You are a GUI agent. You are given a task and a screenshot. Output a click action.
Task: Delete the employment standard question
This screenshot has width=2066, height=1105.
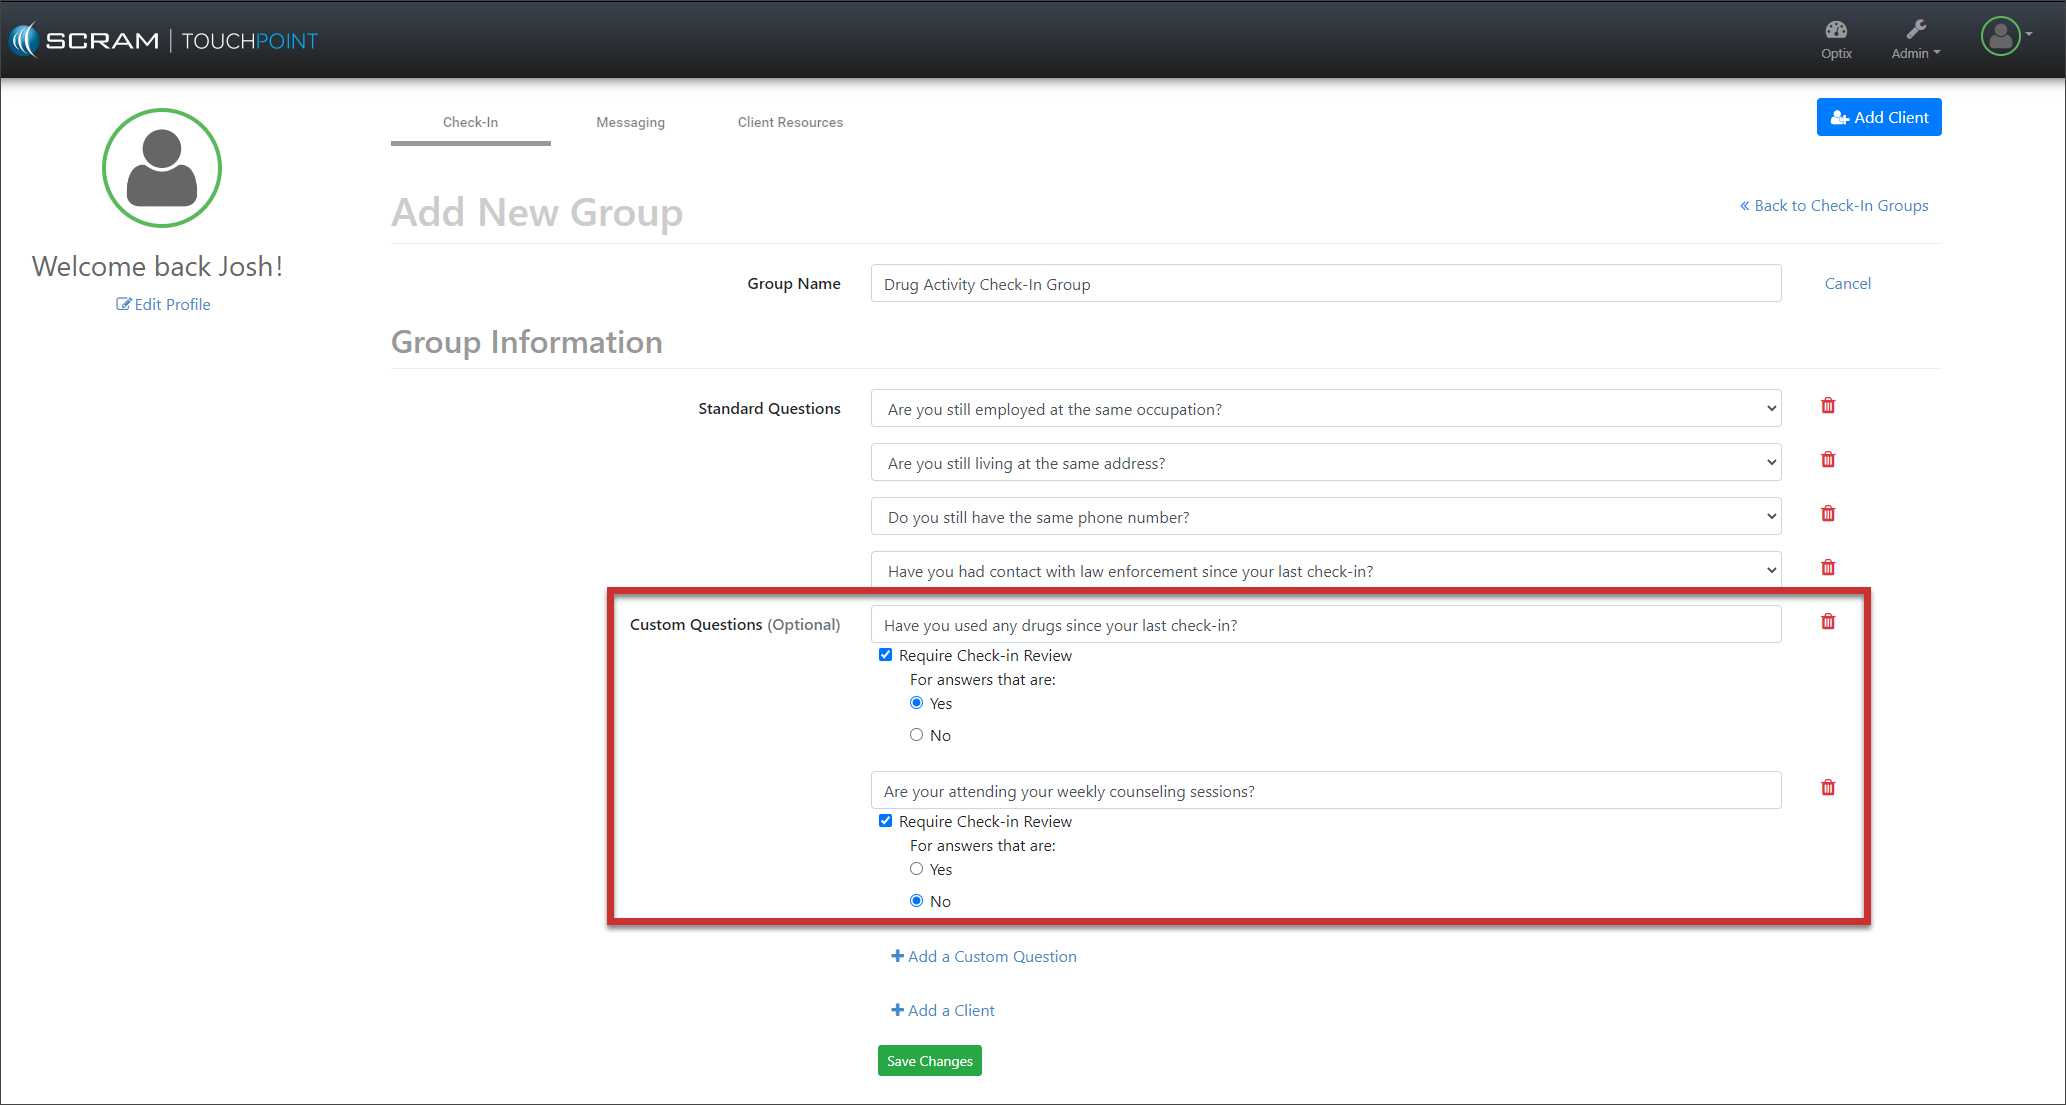[1828, 406]
